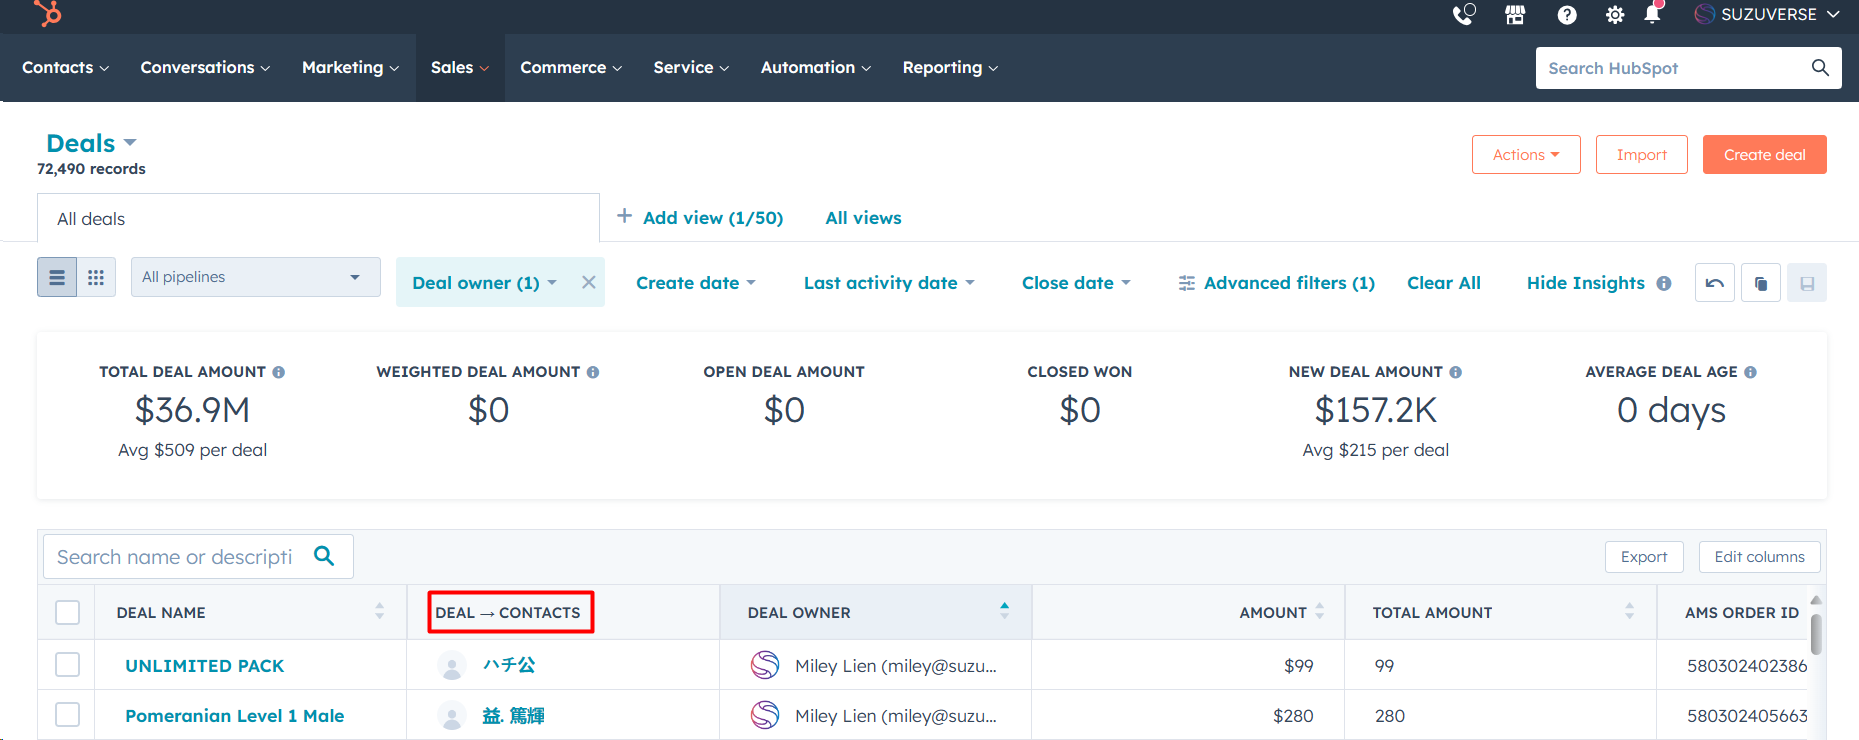Open the Commerce navigation menu
This screenshot has height=740, width=1859.
(570, 68)
